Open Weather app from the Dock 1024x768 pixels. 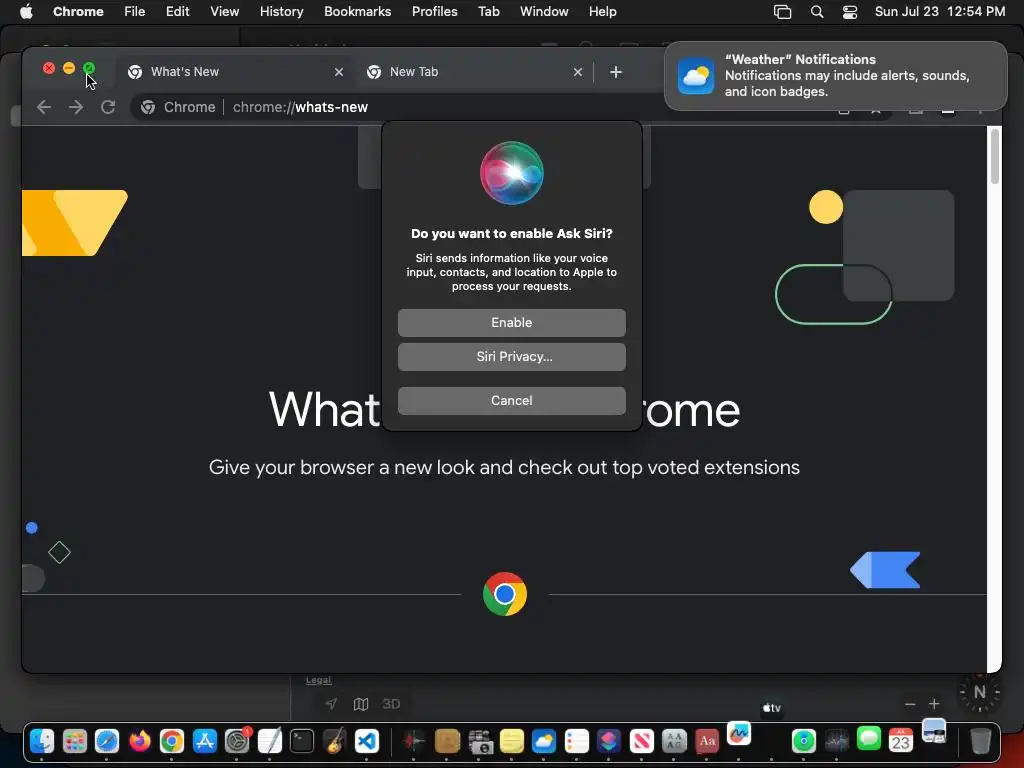tap(544, 741)
